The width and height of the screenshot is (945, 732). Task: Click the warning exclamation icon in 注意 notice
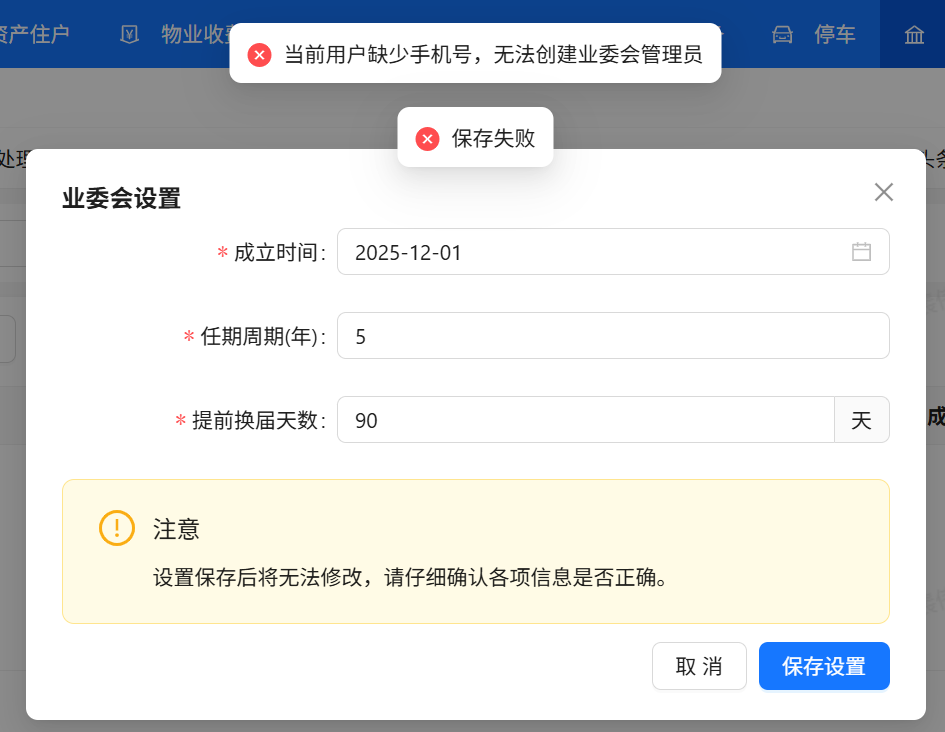[x=116, y=529]
